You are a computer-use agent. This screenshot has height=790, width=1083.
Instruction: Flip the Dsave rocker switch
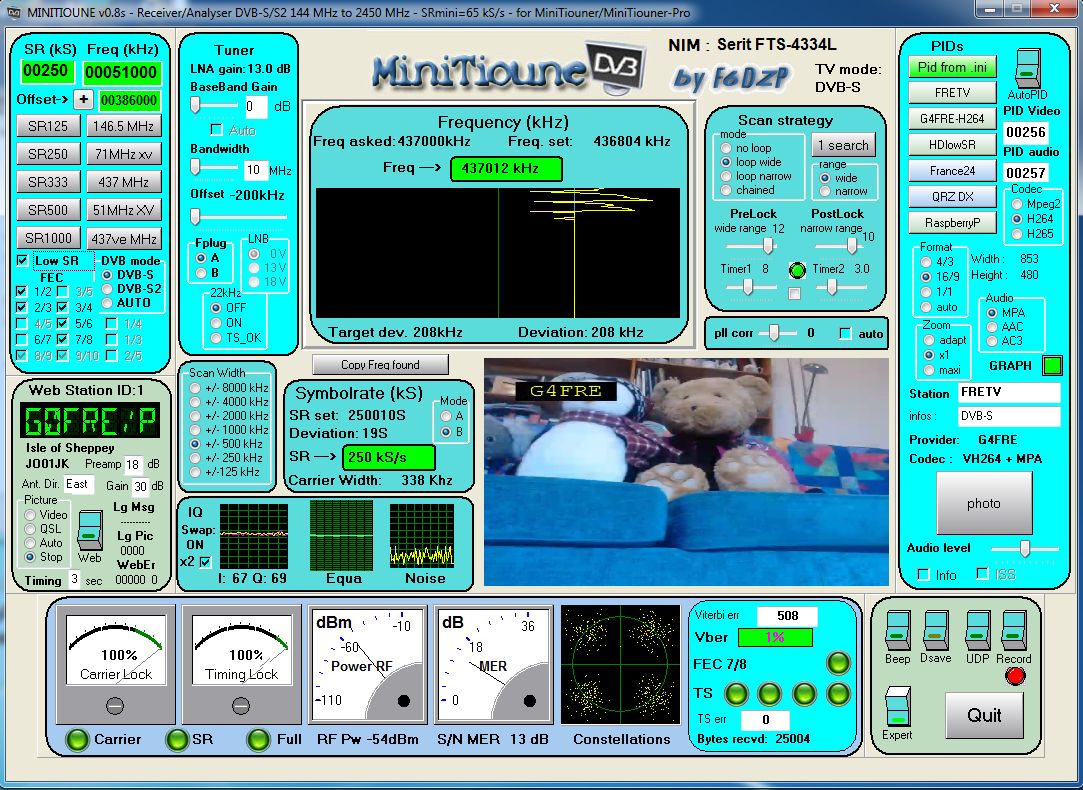pos(936,630)
